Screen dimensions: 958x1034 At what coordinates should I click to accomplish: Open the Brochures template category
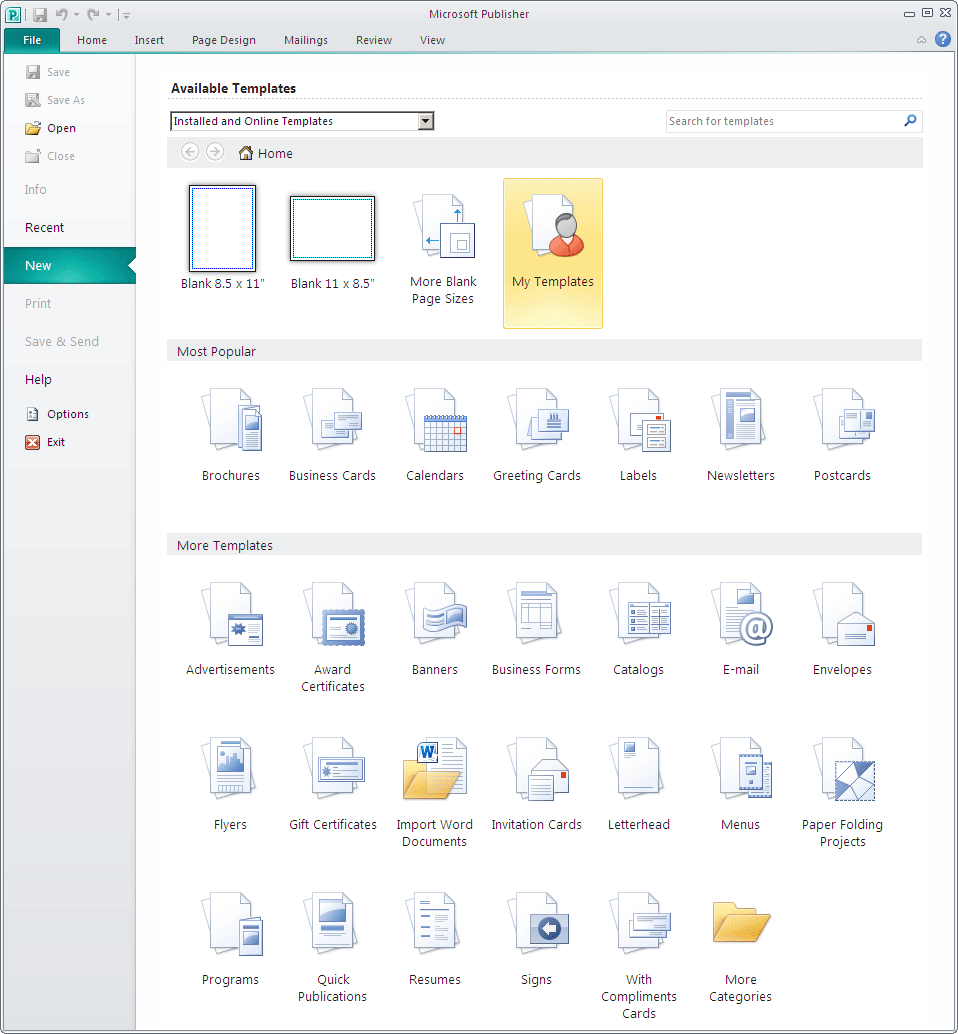(231, 435)
